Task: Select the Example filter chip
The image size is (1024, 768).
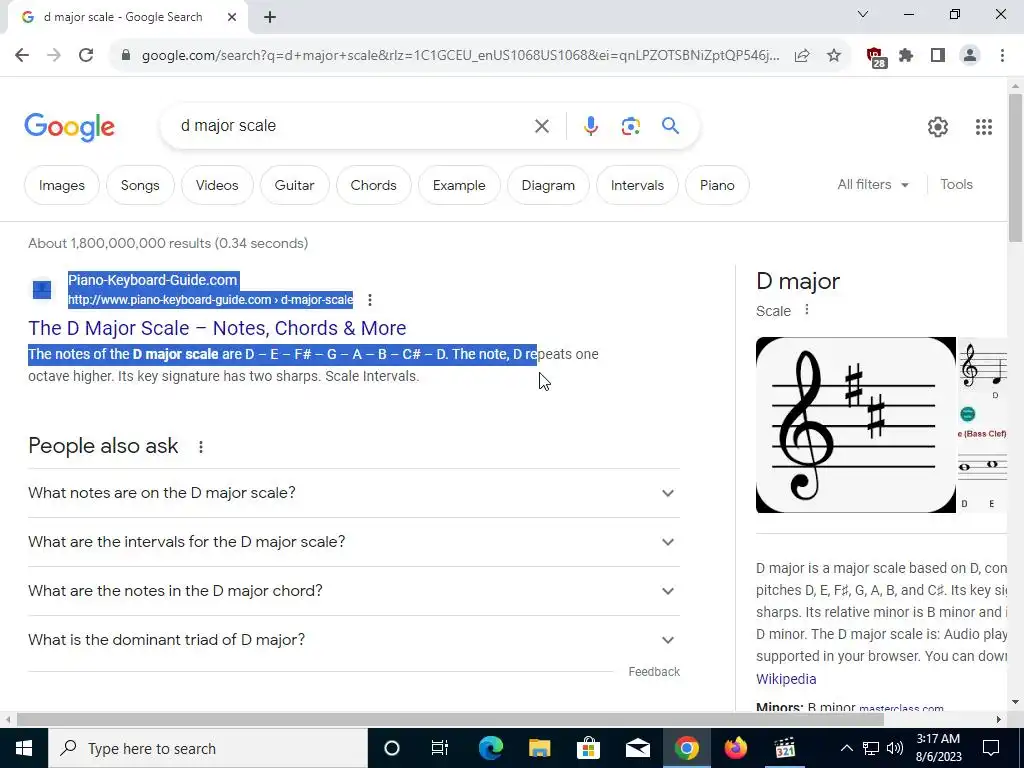Action: click(x=459, y=185)
